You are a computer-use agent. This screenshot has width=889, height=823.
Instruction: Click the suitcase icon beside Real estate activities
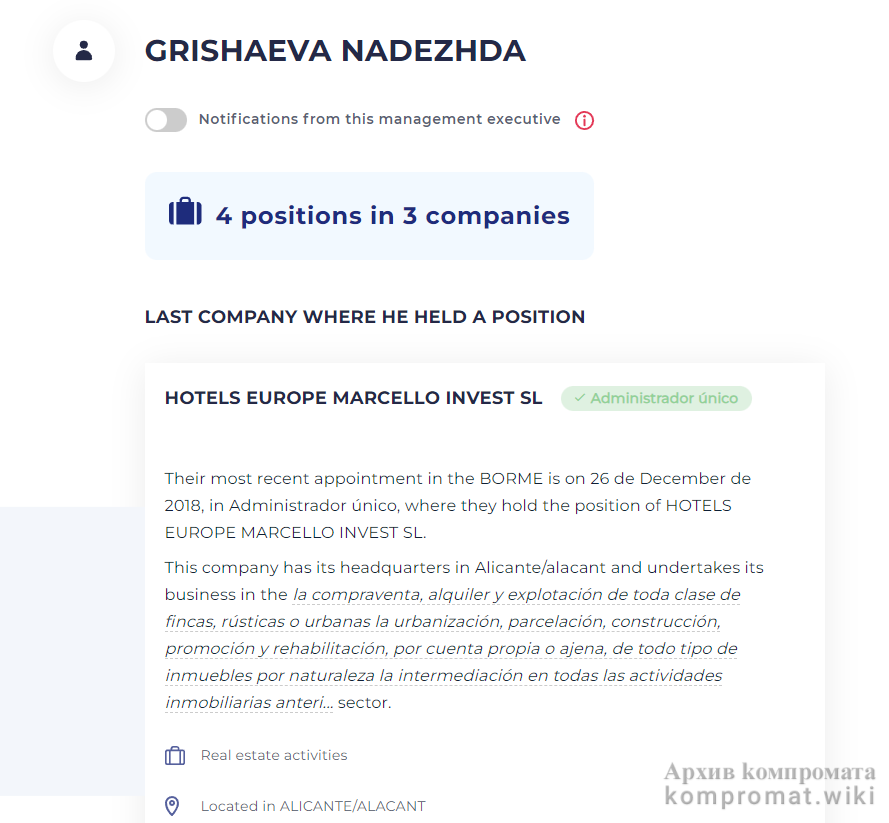pos(175,756)
